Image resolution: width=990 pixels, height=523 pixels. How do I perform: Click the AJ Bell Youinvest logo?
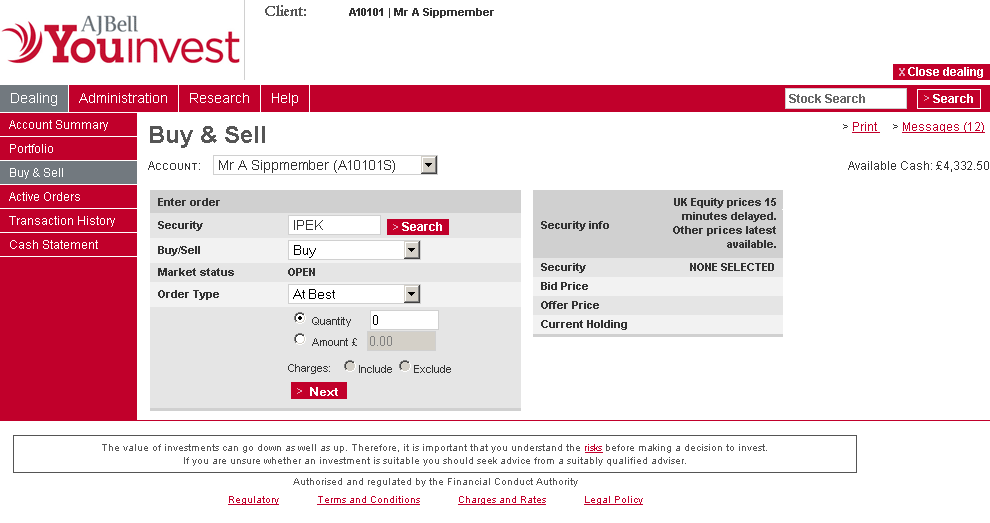click(x=121, y=41)
